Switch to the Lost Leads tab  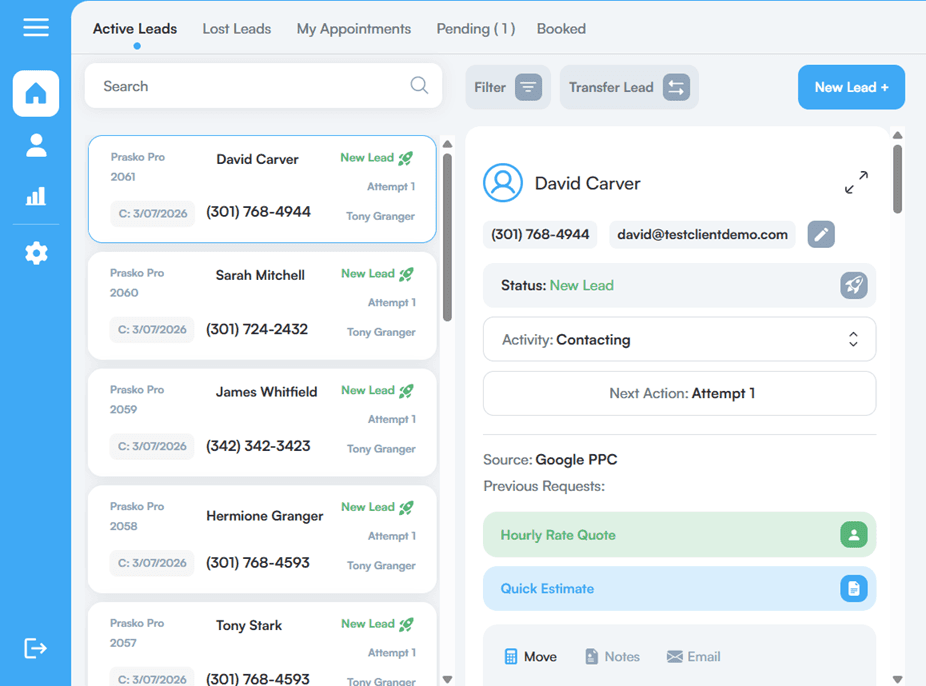pyautogui.click(x=236, y=28)
